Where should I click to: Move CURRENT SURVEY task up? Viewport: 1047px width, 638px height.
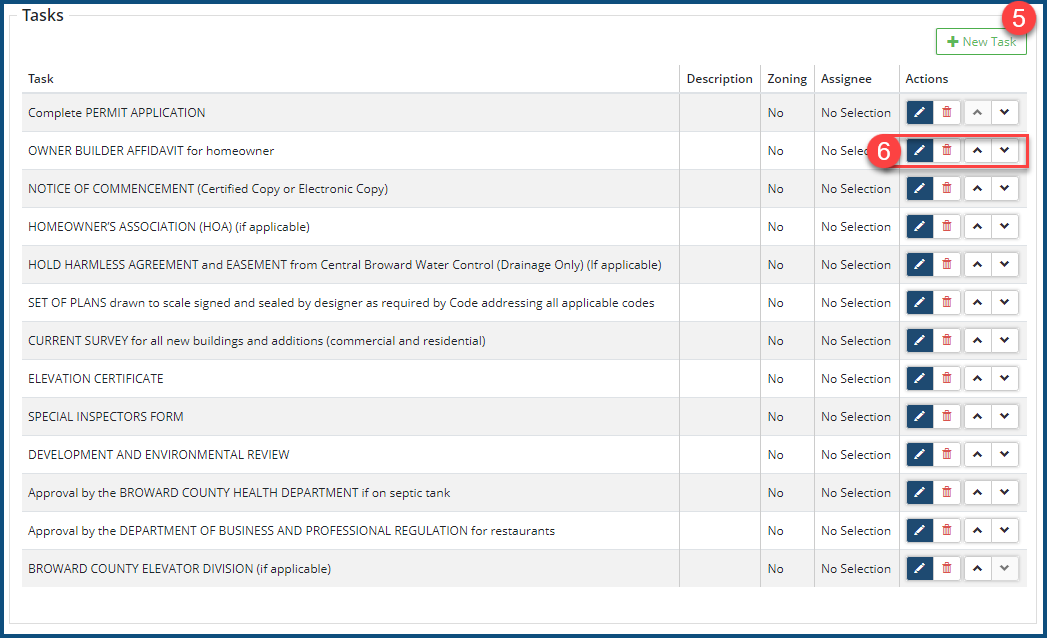pyautogui.click(x=978, y=341)
